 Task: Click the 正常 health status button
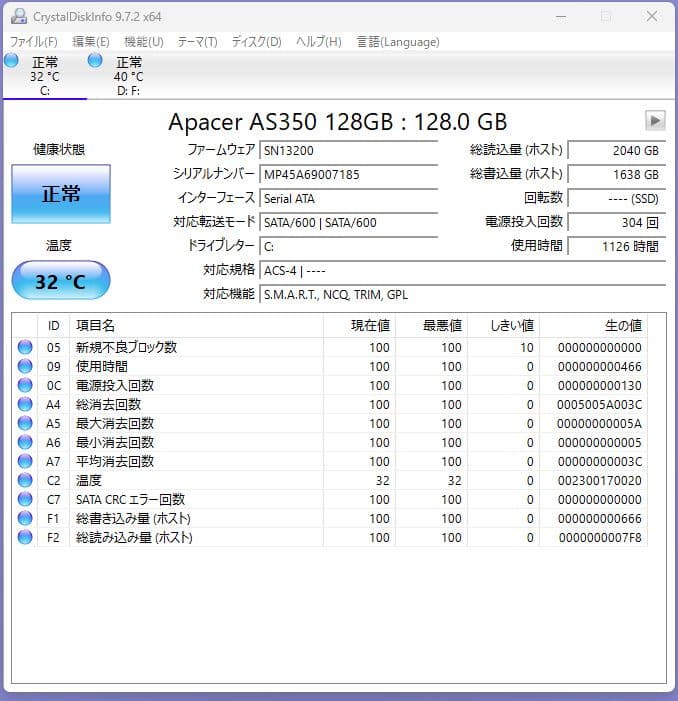coord(61,194)
